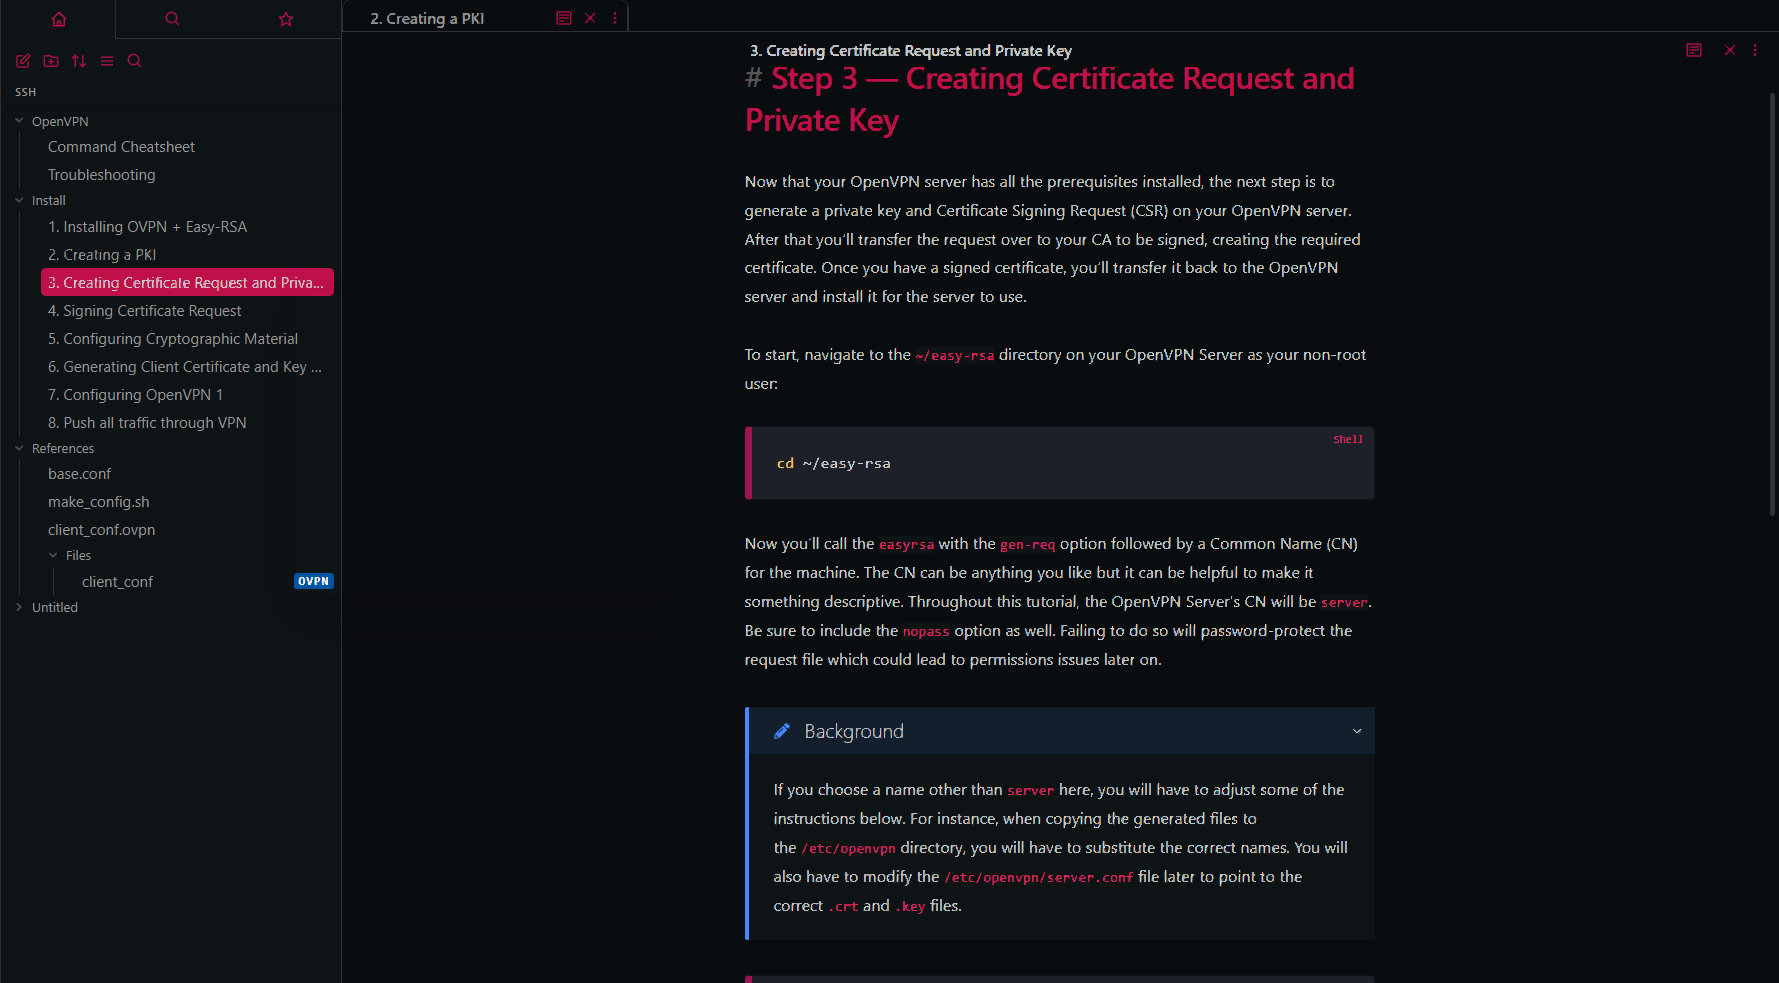Collapse the OpenVPN folder
The image size is (1779, 983).
click(x=19, y=121)
